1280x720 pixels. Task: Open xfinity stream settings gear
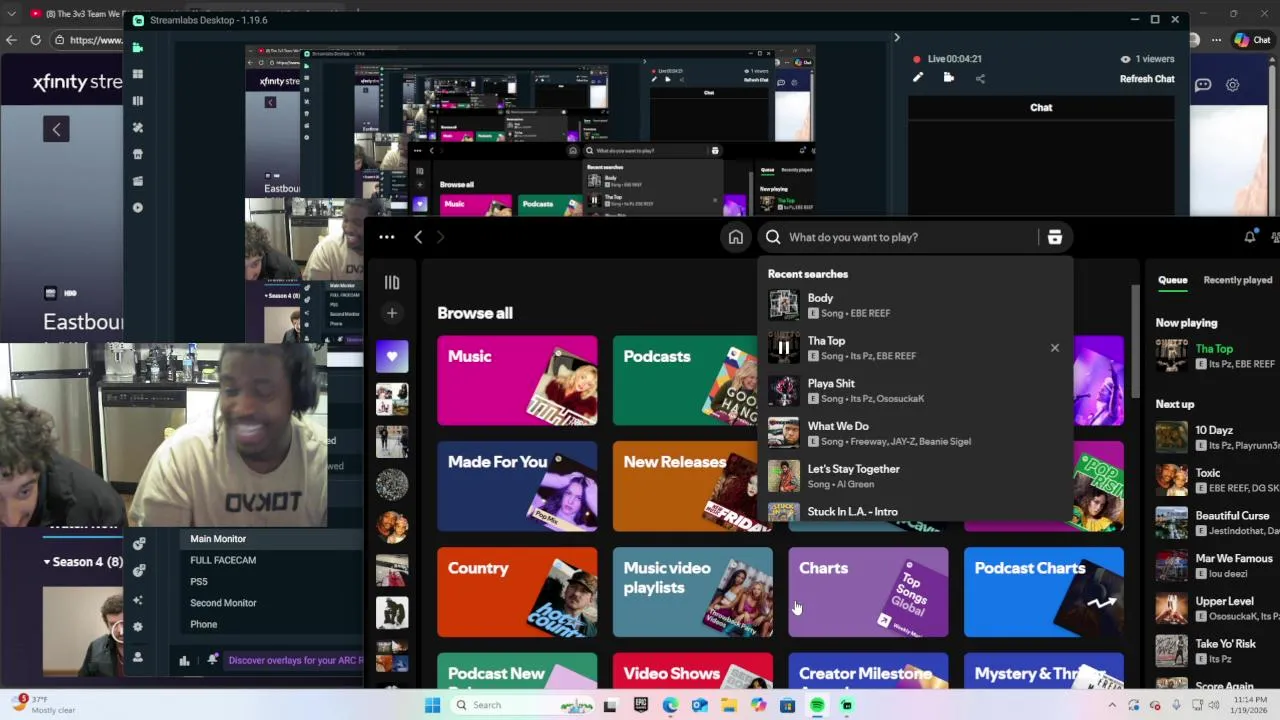[x=1233, y=85]
